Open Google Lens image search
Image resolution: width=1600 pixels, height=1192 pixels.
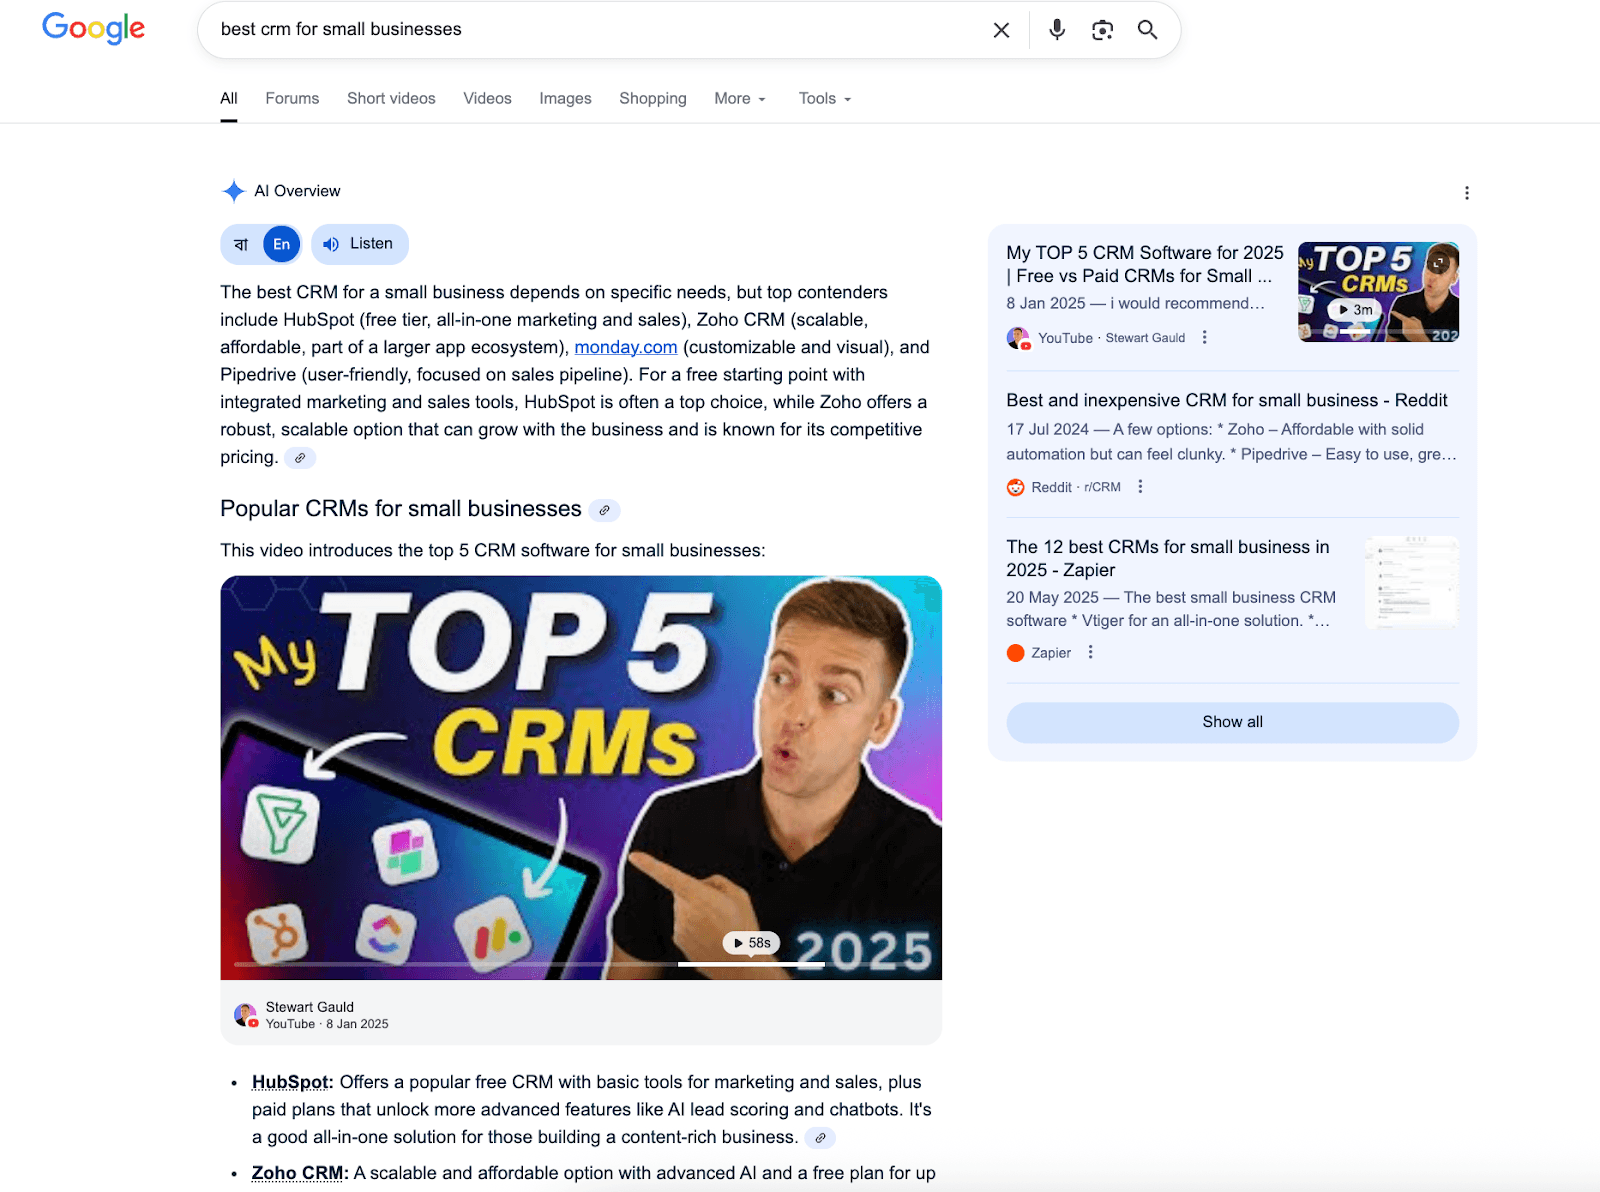click(1102, 30)
